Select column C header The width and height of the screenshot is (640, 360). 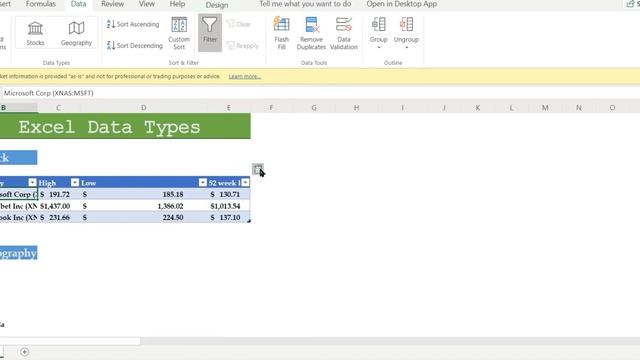coord(58,108)
